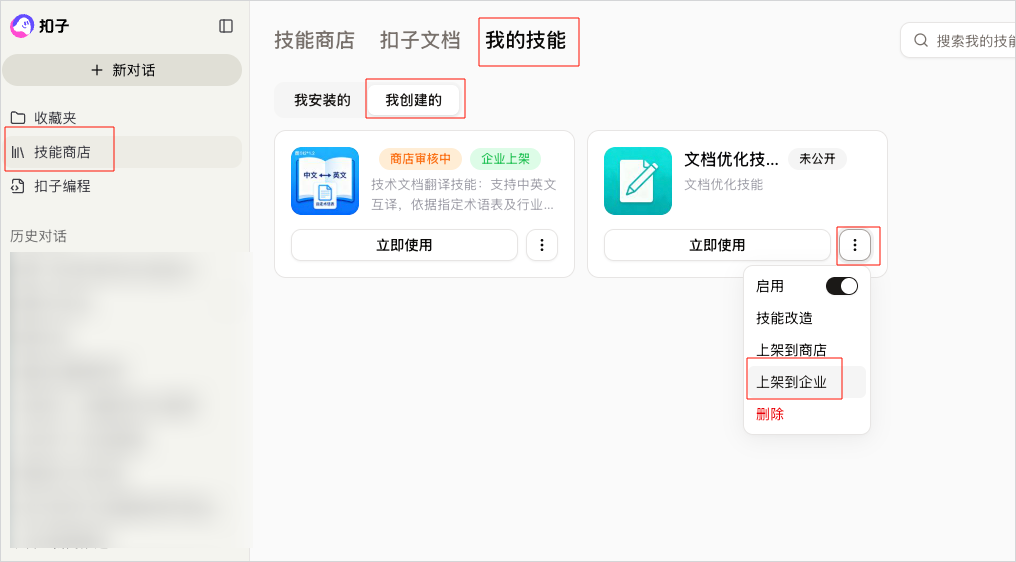1016x562 pixels.
Task: Toggle the 启用 switch off
Action: (x=842, y=286)
